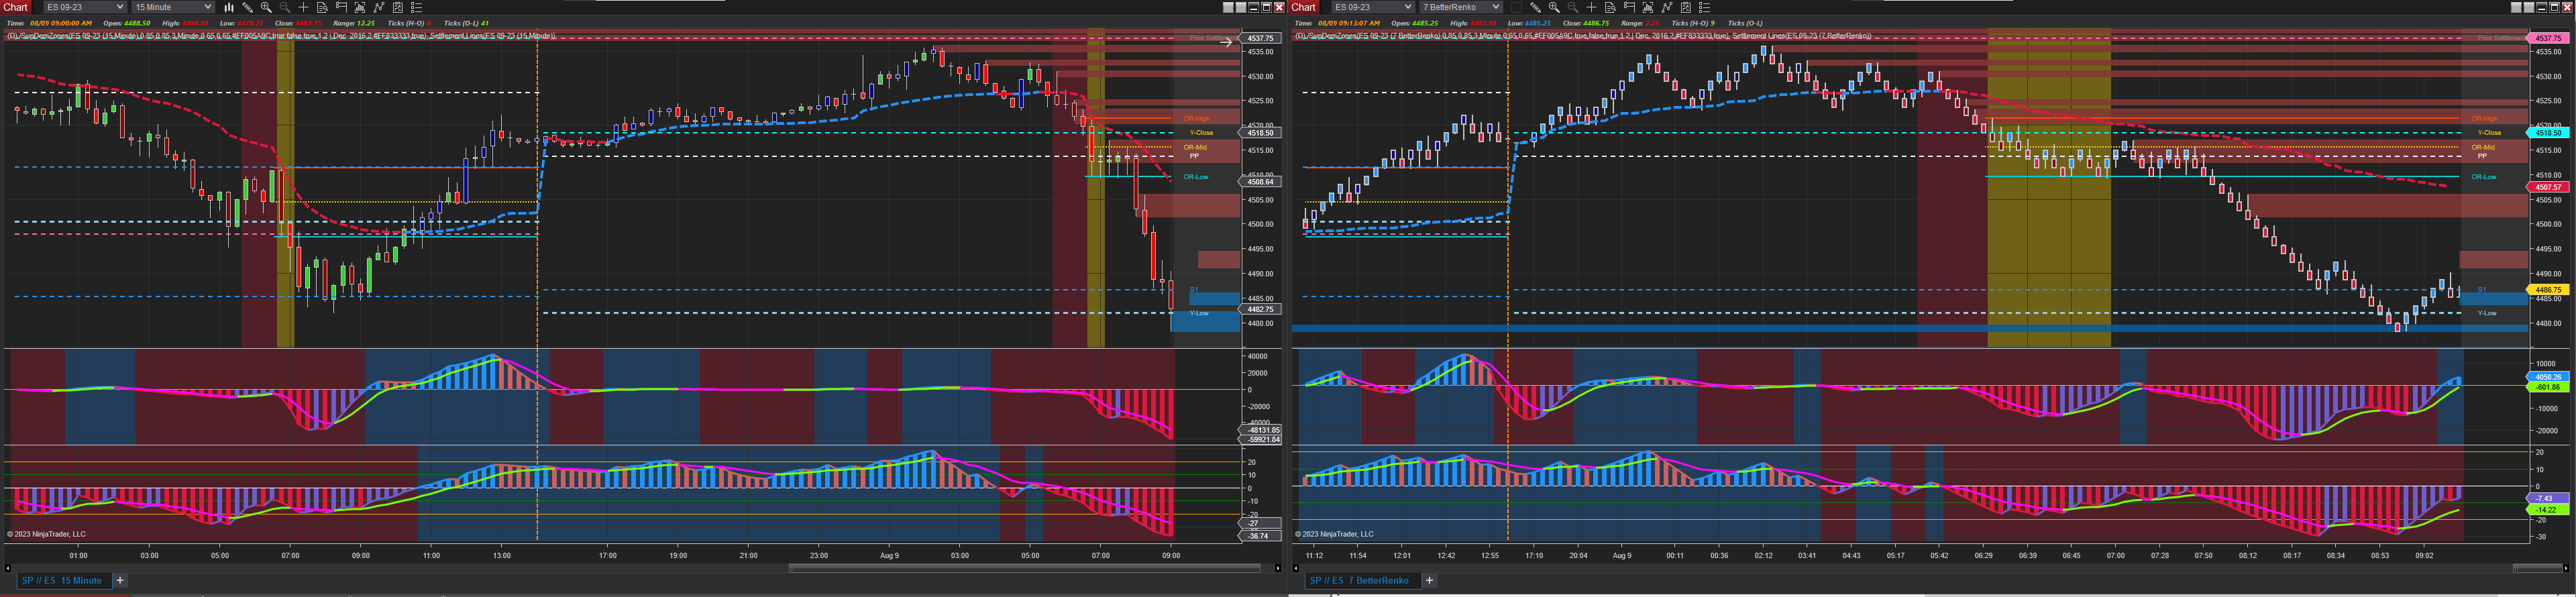Open Strategies icon in the BetterRenko chart

click(1667, 7)
